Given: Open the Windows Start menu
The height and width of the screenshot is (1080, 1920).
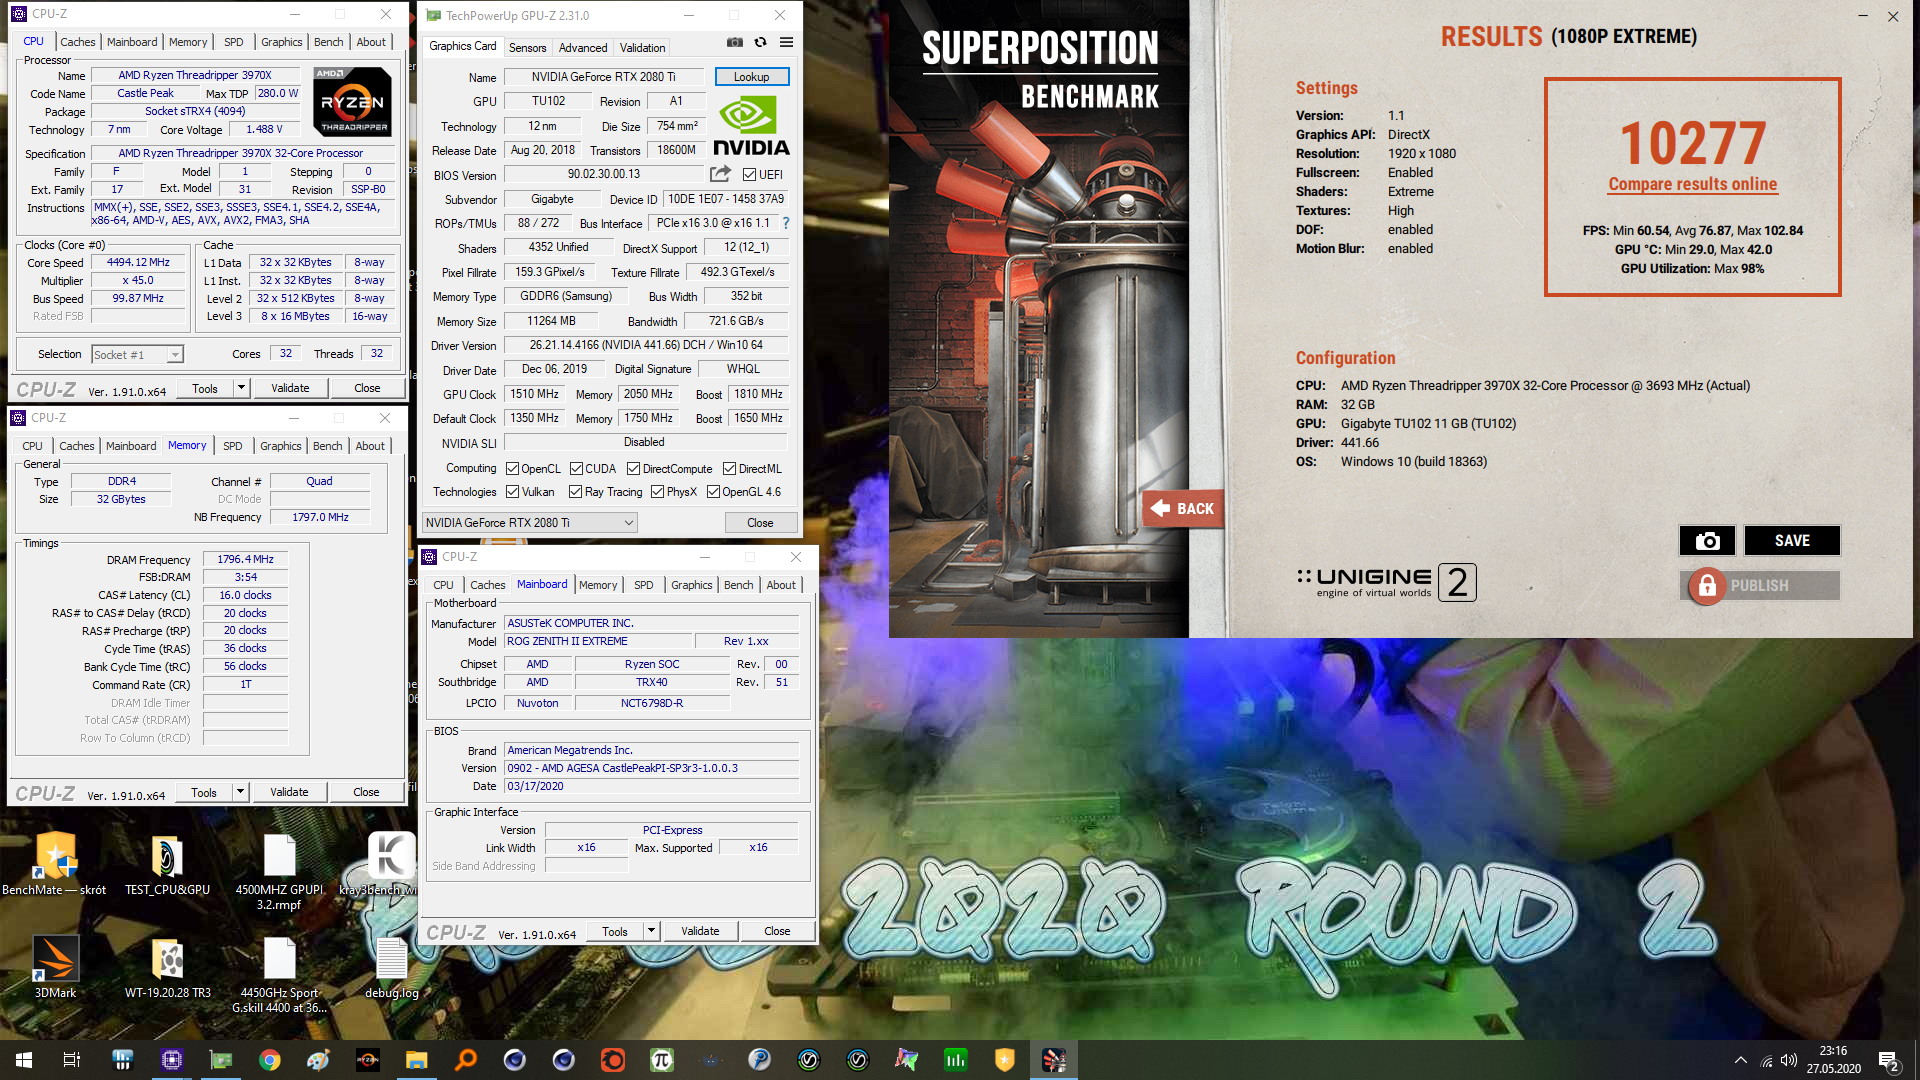Looking at the screenshot, I should coord(24,1060).
